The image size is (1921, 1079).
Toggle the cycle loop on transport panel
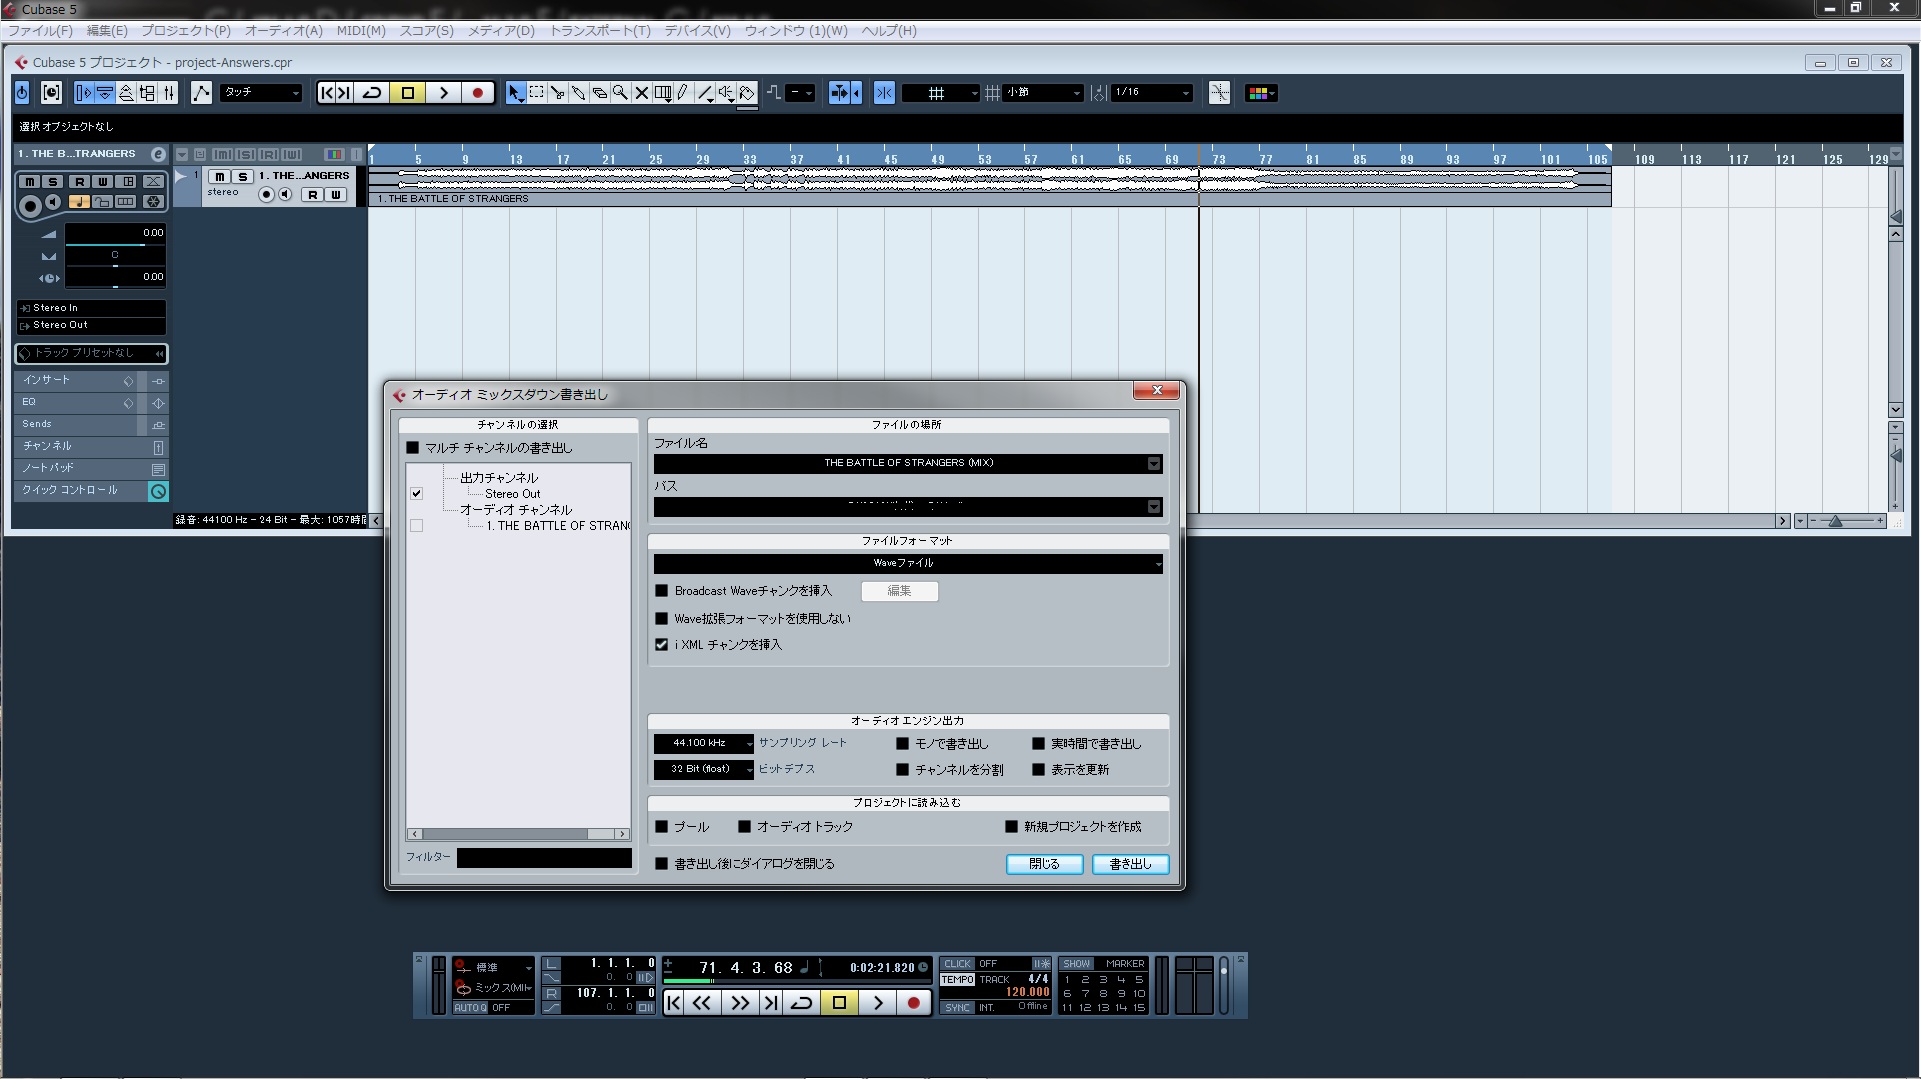point(802,1002)
